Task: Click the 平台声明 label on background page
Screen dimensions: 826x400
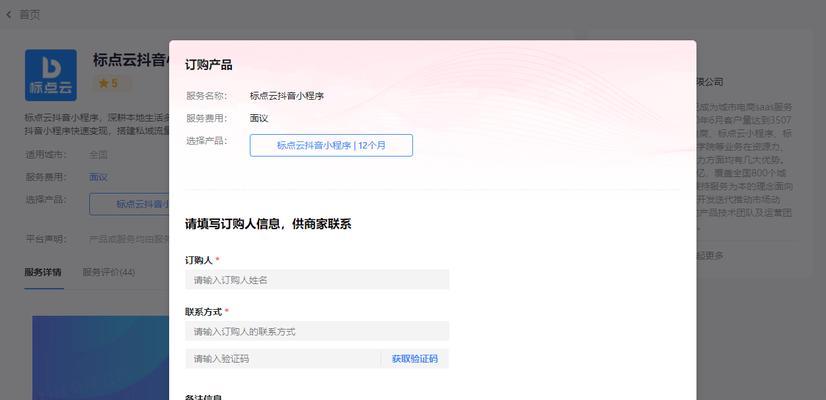Action: [x=46, y=239]
